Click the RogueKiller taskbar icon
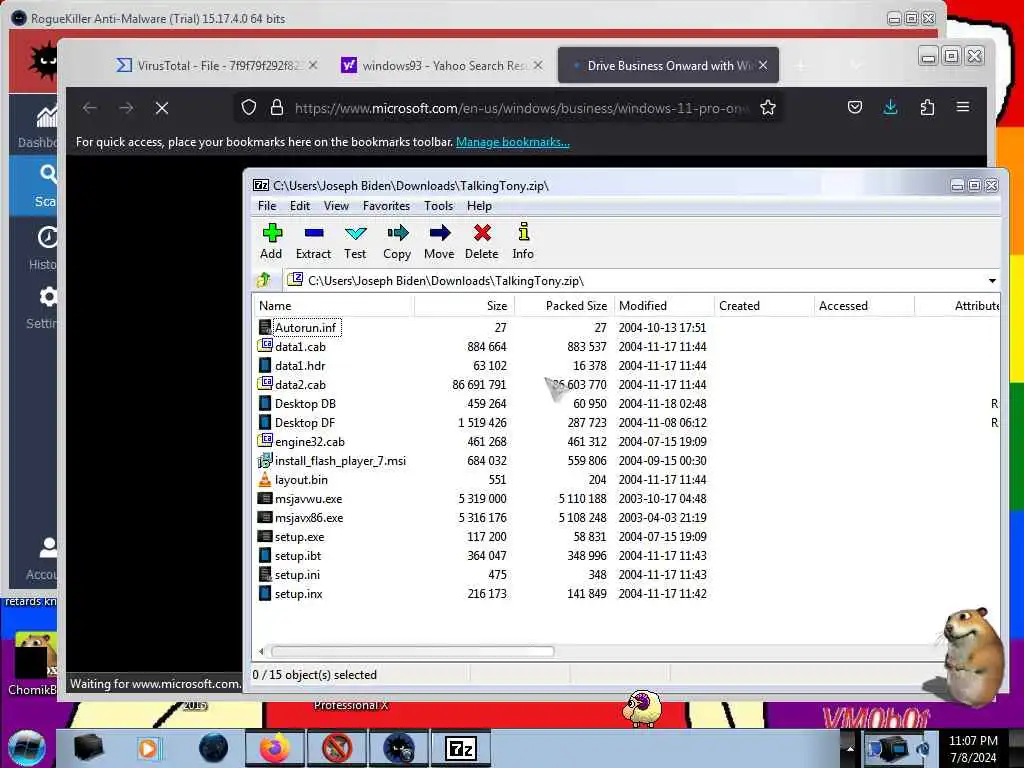The height and width of the screenshot is (768, 1024). pos(398,748)
